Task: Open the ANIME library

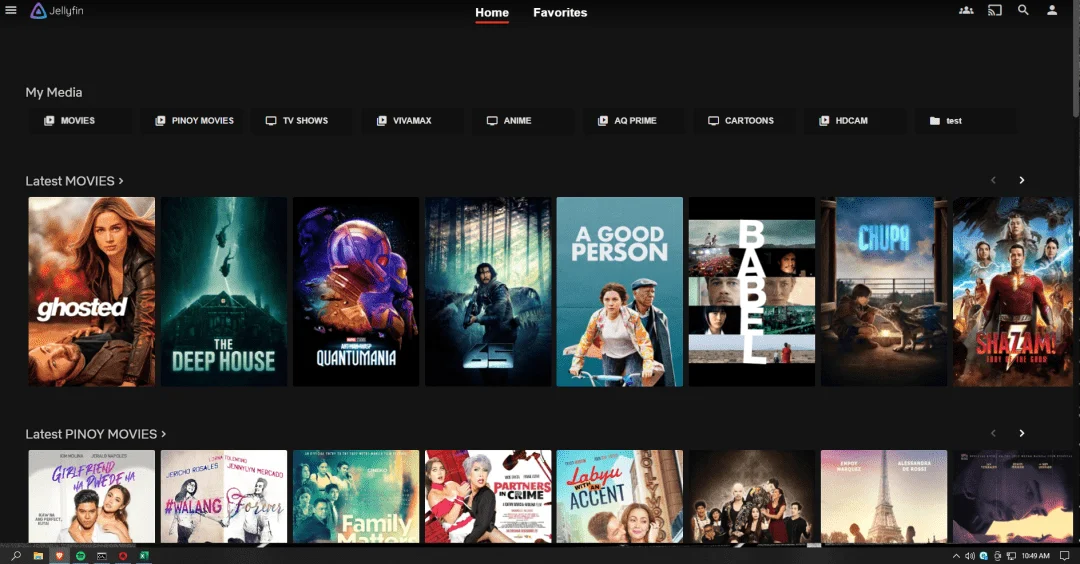Action: pos(522,121)
